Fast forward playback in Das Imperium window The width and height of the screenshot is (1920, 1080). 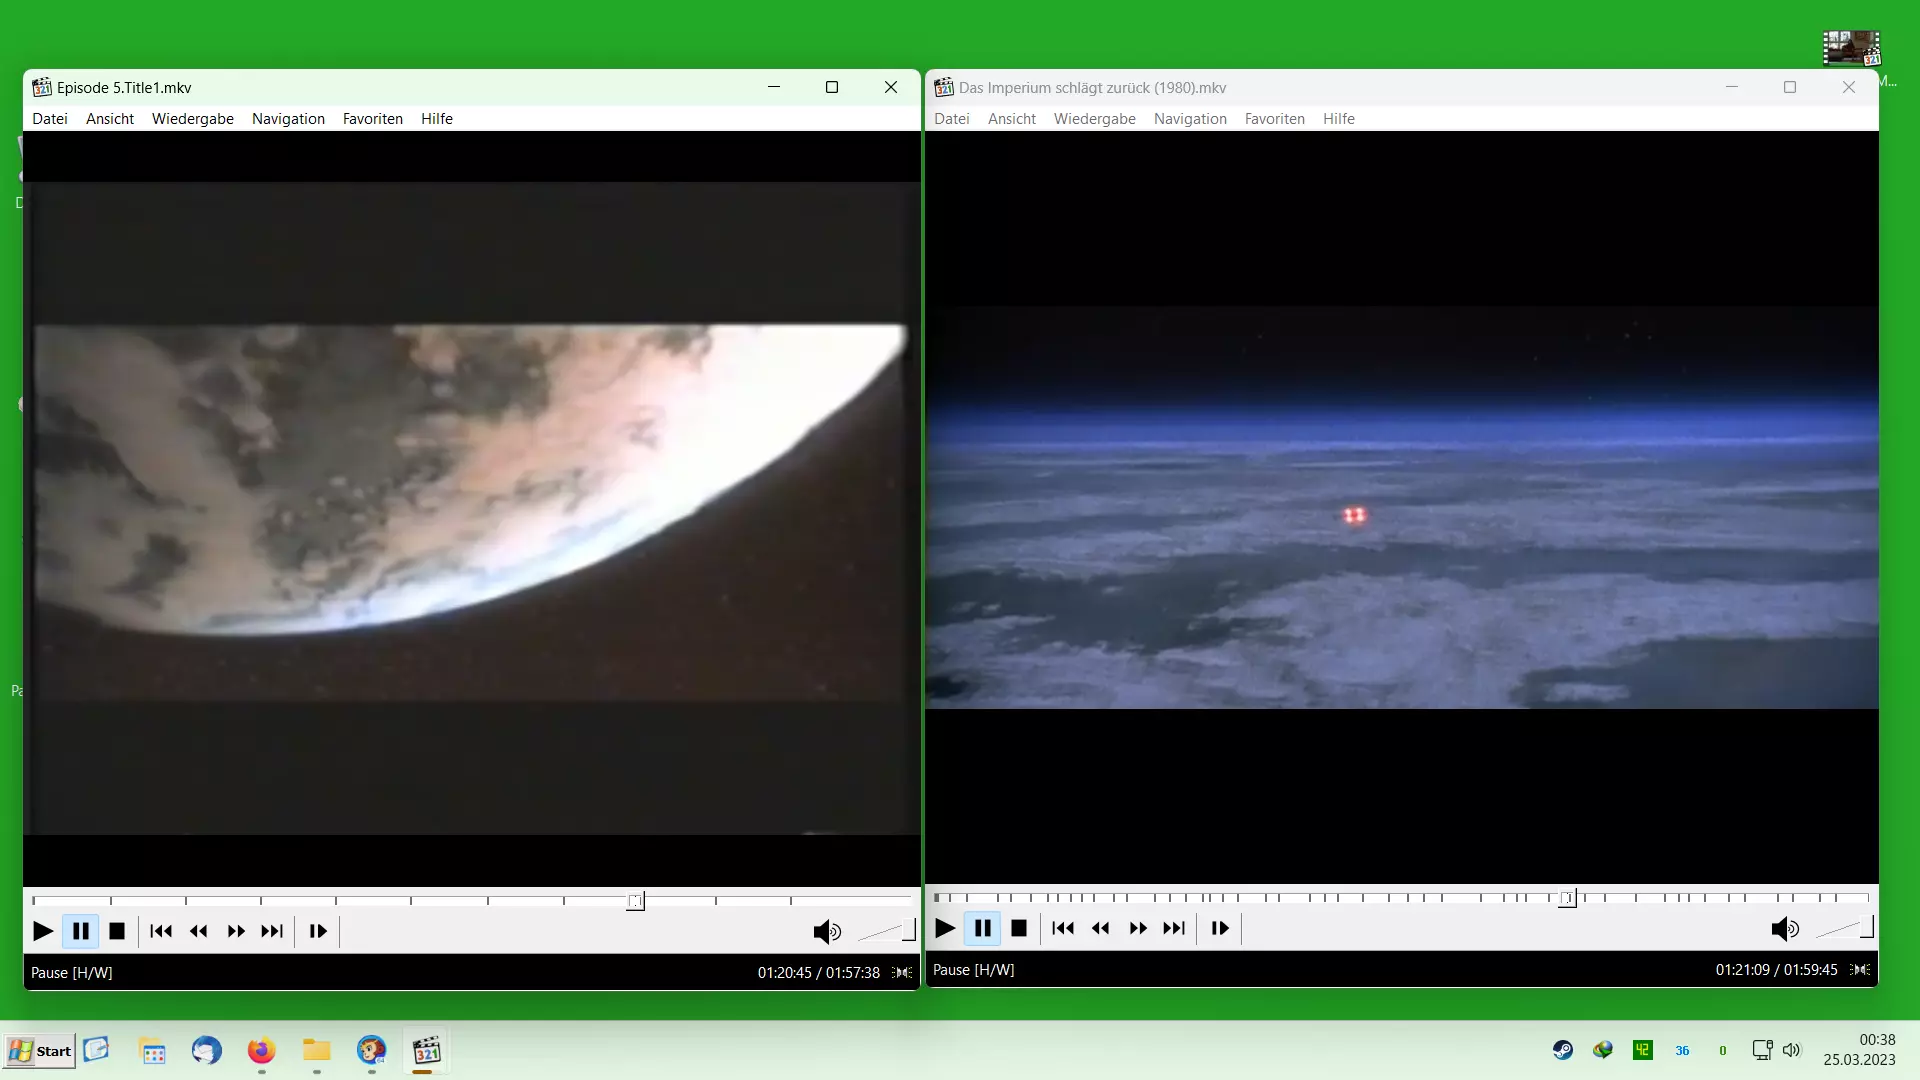[x=1138, y=928]
